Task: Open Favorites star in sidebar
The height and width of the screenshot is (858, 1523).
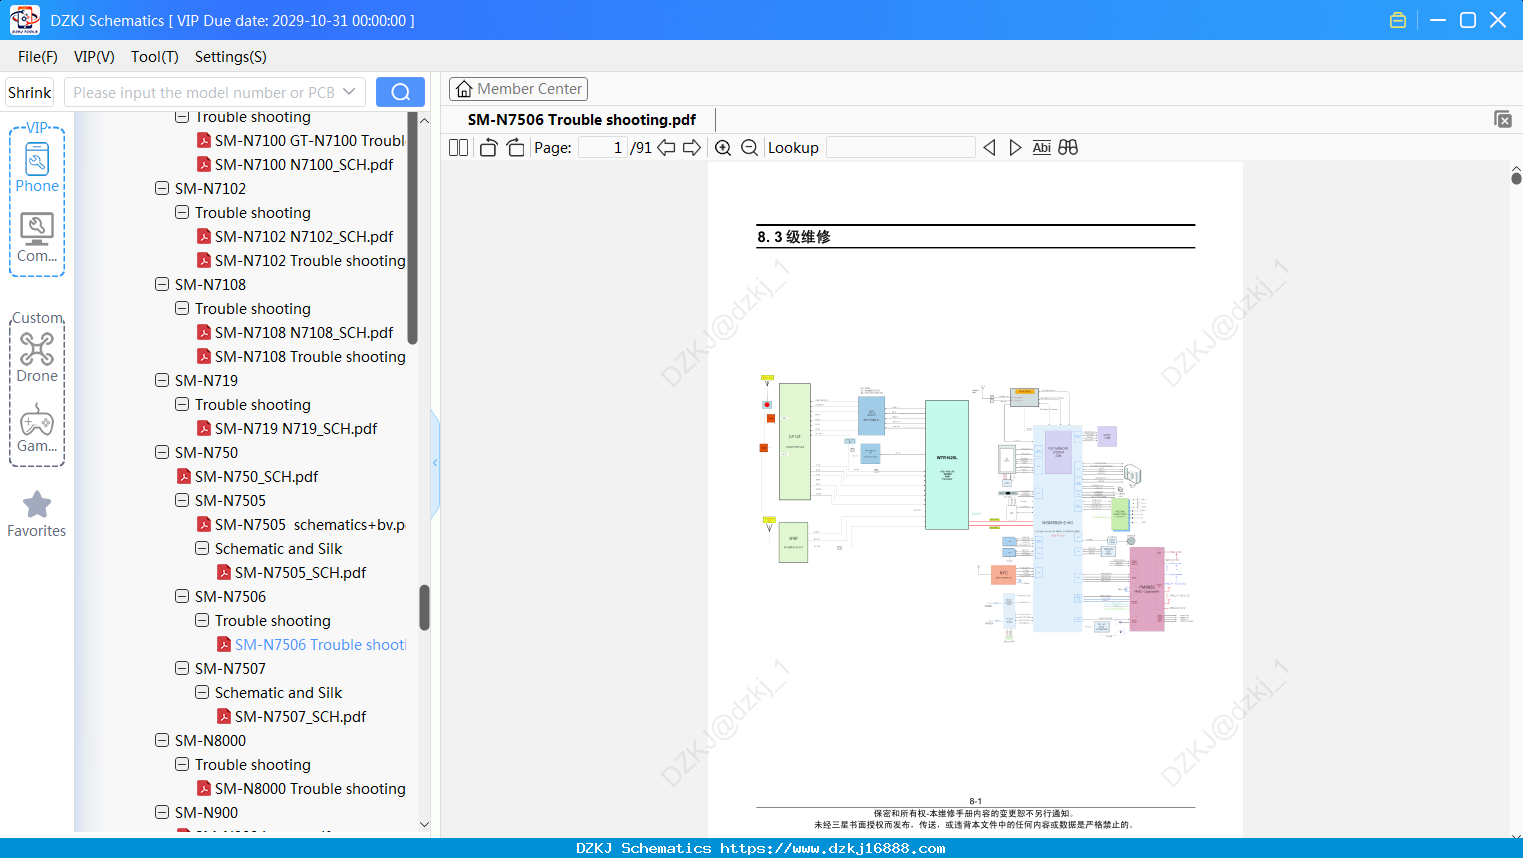Action: point(37,514)
